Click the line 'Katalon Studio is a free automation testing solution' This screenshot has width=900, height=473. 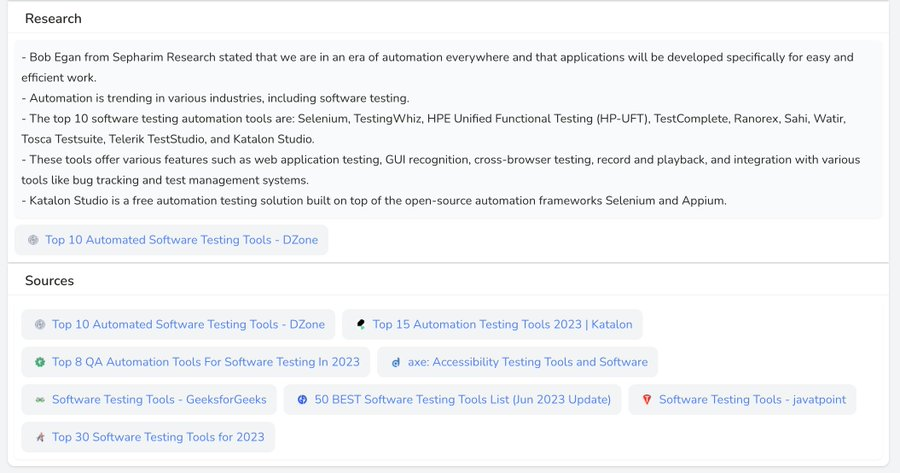click(x=374, y=201)
